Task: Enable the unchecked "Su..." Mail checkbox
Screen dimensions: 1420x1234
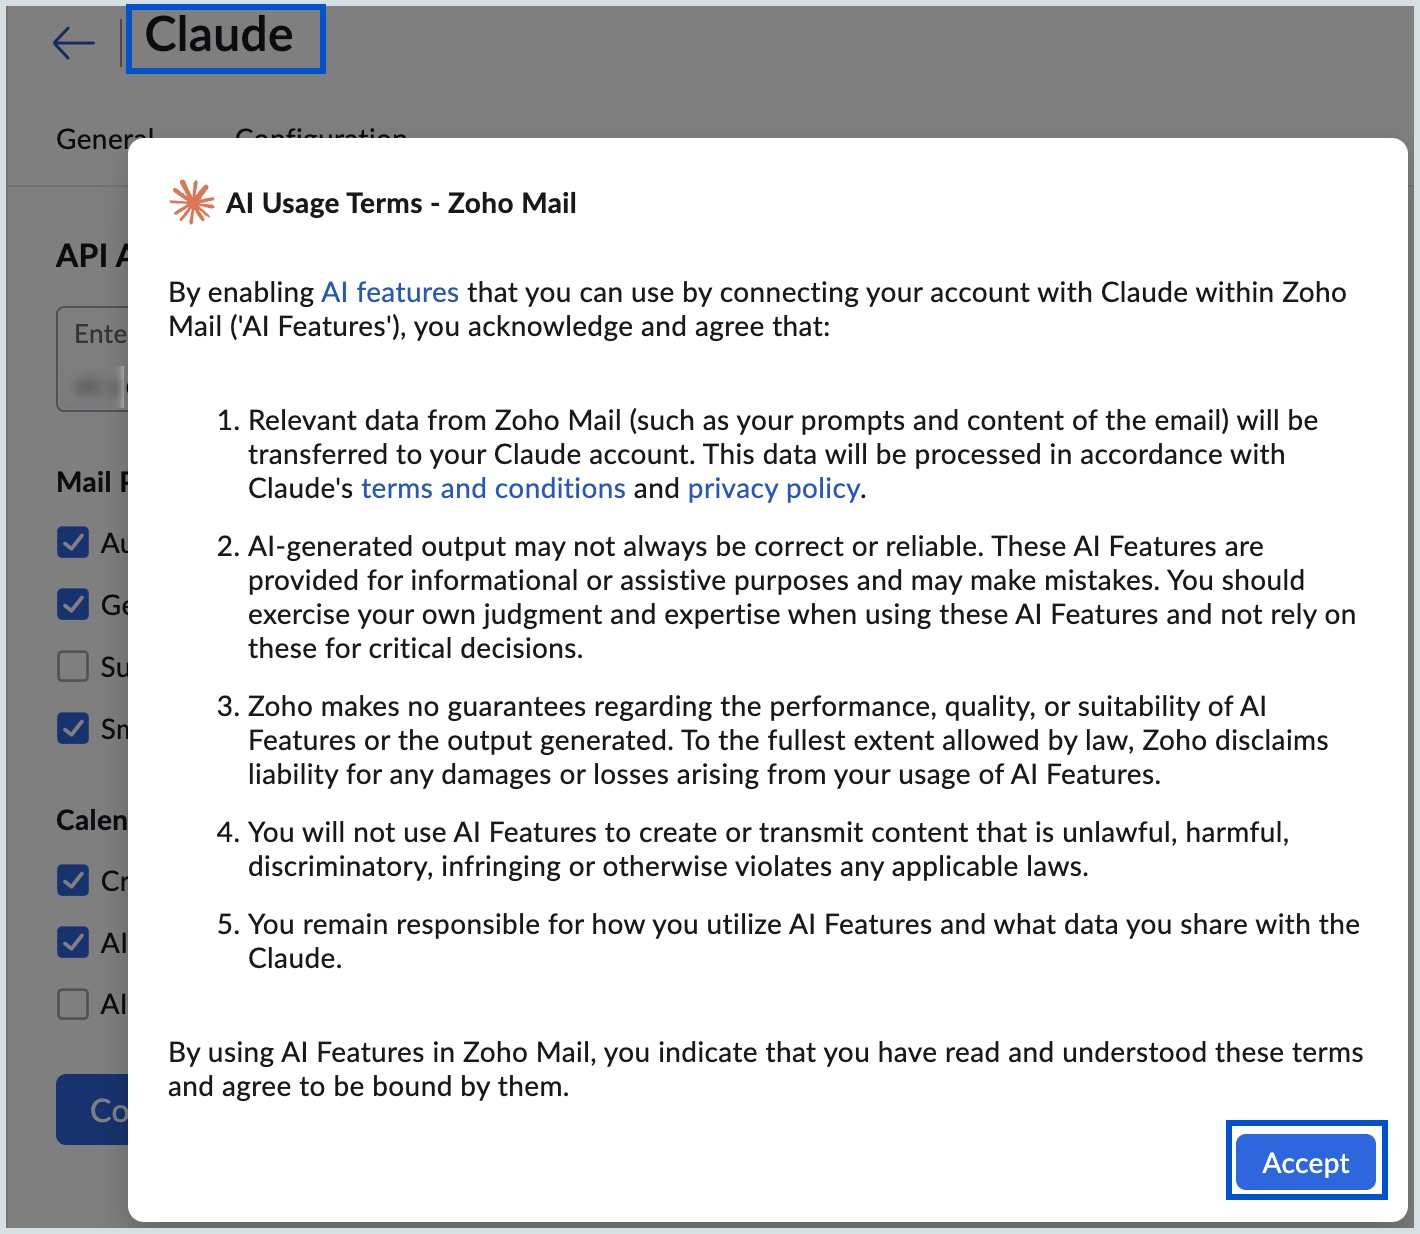Action: click(72, 667)
